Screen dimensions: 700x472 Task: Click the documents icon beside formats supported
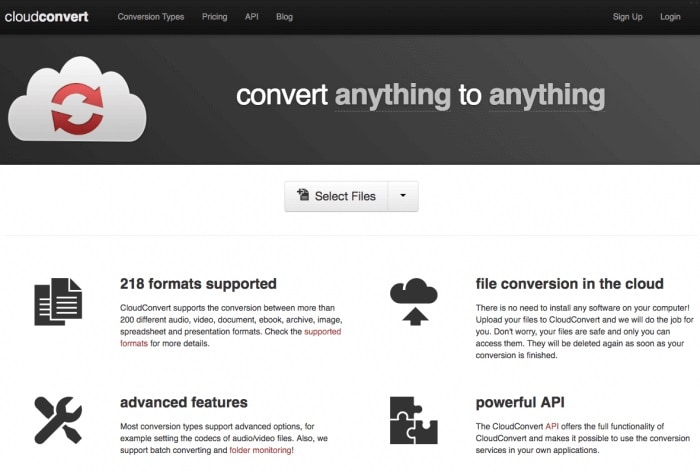(58, 301)
